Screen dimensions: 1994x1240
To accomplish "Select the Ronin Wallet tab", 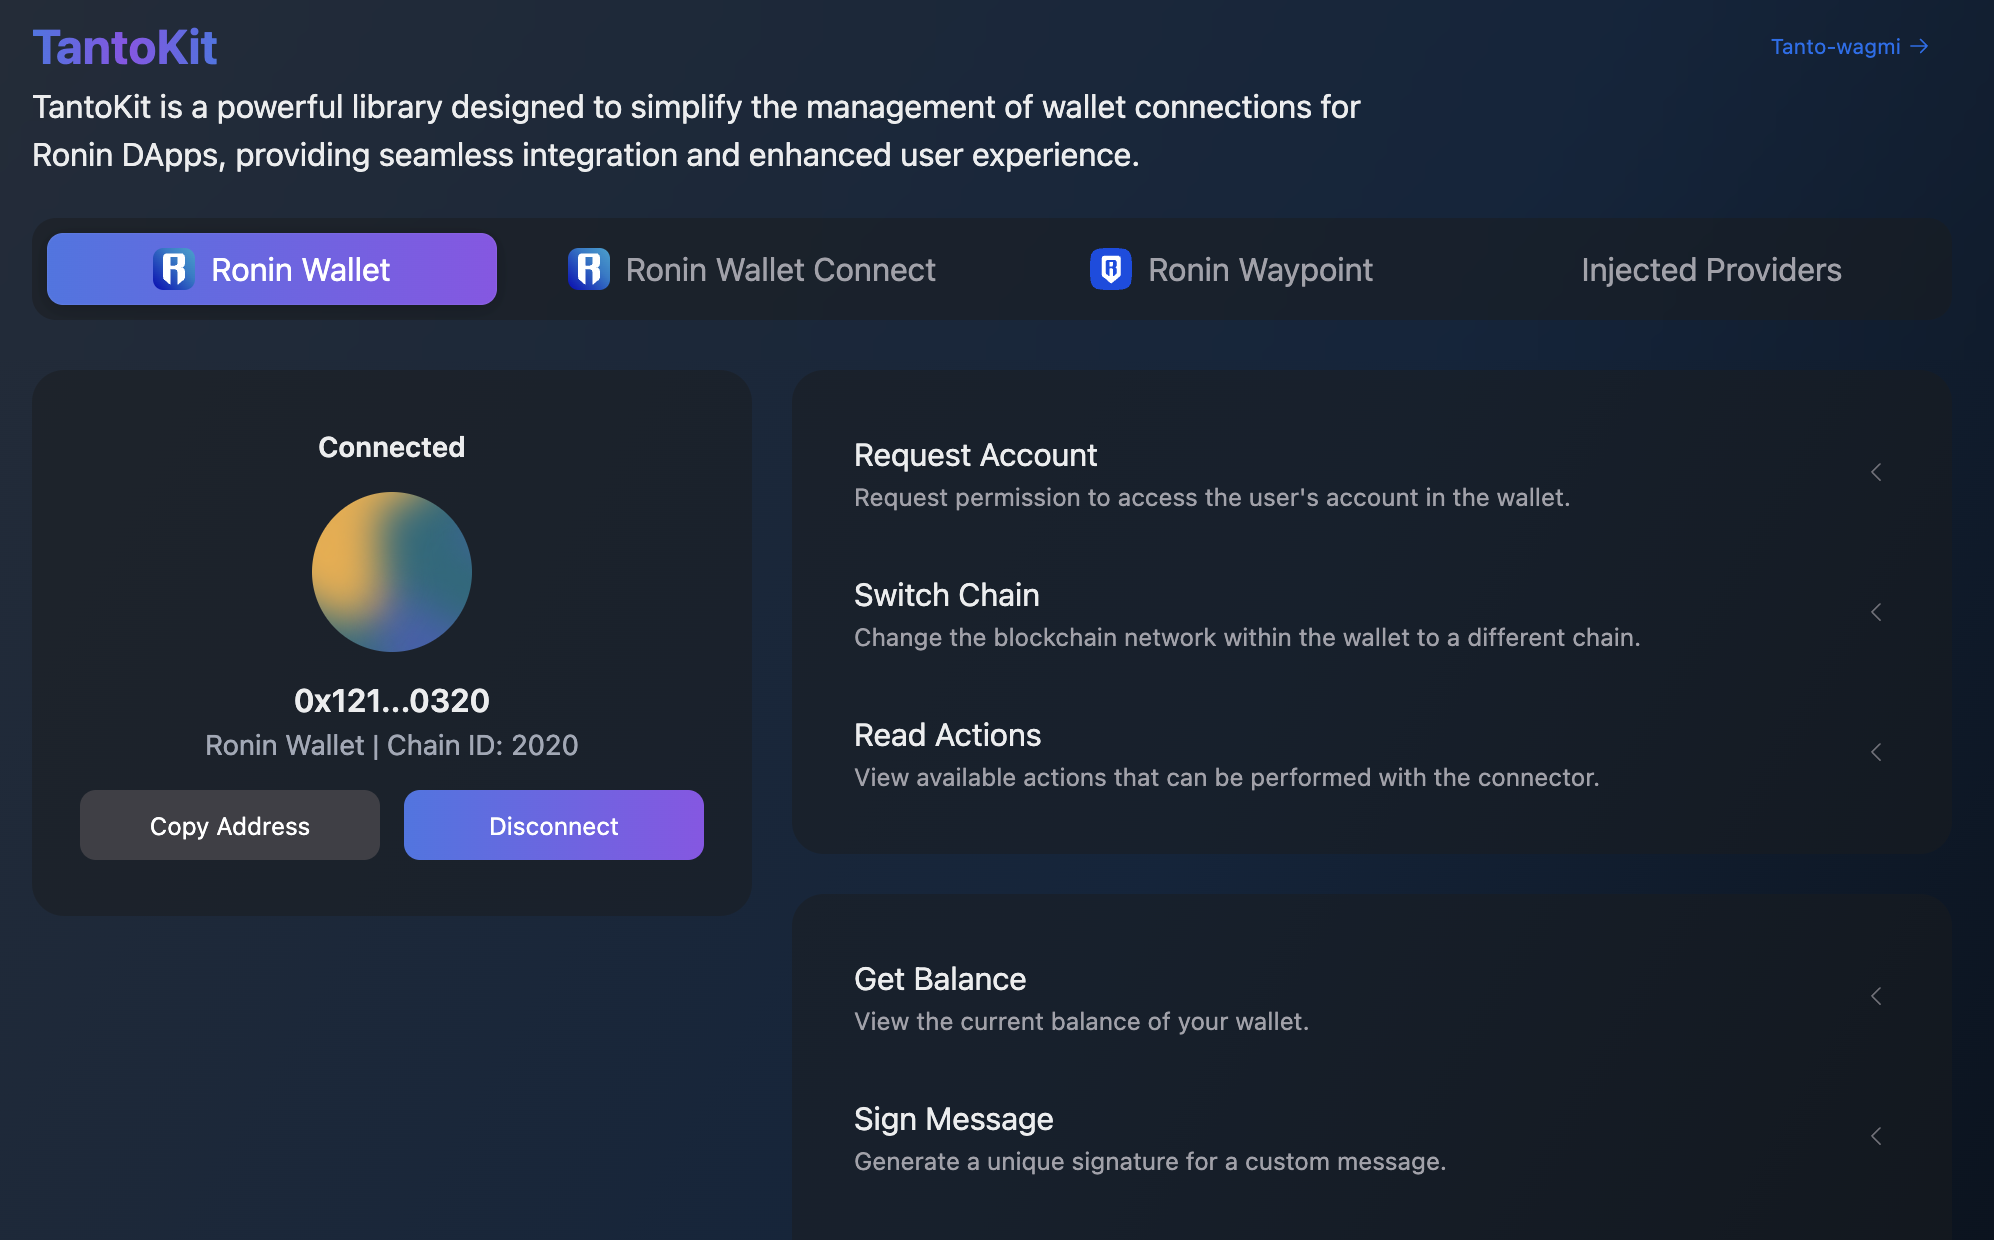I will (272, 269).
